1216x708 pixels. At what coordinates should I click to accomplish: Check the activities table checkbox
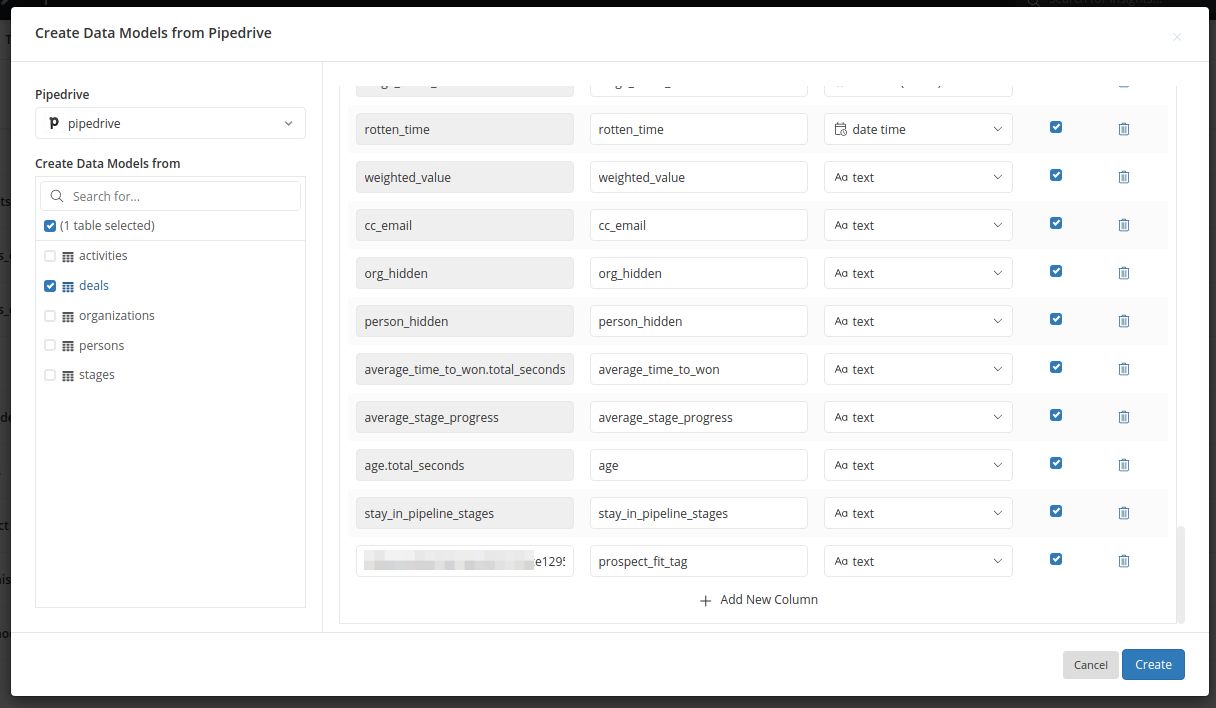[50, 256]
